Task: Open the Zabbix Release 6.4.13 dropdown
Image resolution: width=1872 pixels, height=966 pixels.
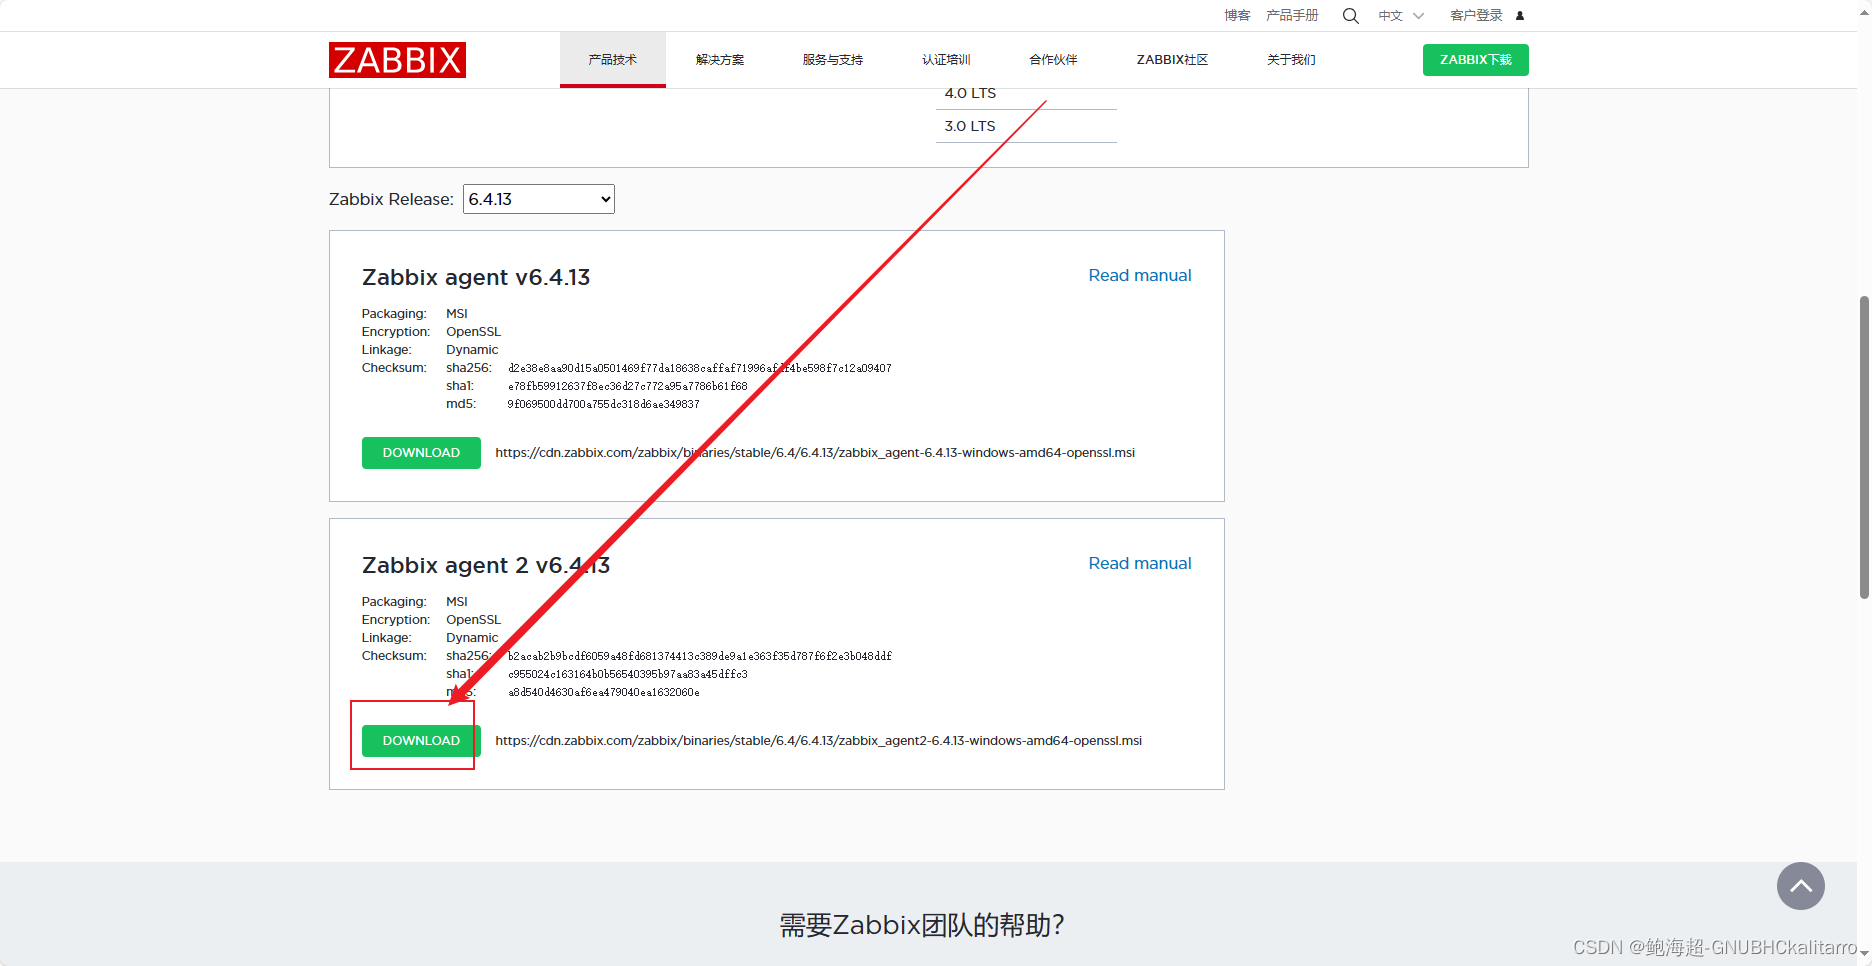Action: point(539,199)
